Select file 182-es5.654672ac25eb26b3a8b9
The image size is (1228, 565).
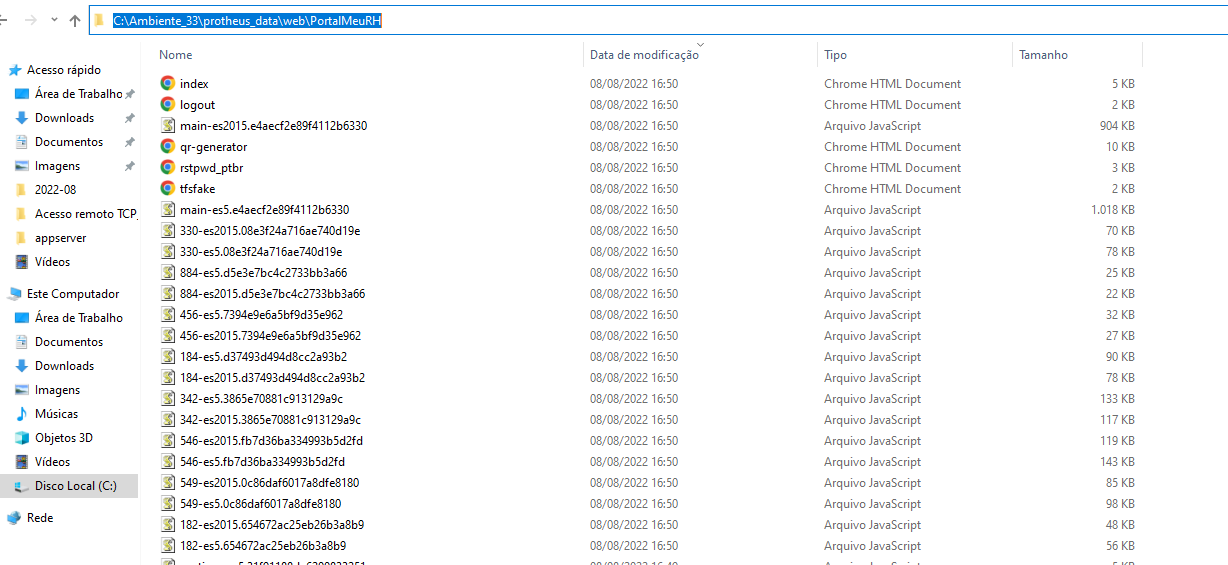point(263,546)
